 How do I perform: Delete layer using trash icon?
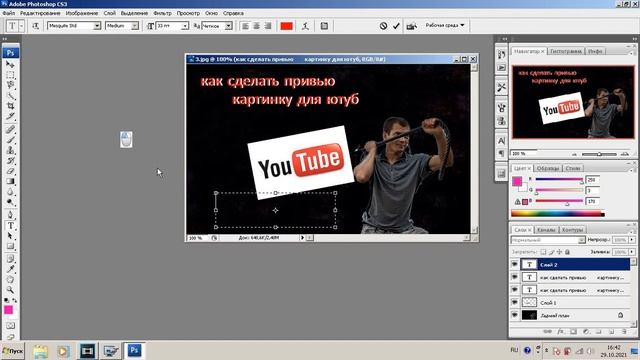point(624,331)
